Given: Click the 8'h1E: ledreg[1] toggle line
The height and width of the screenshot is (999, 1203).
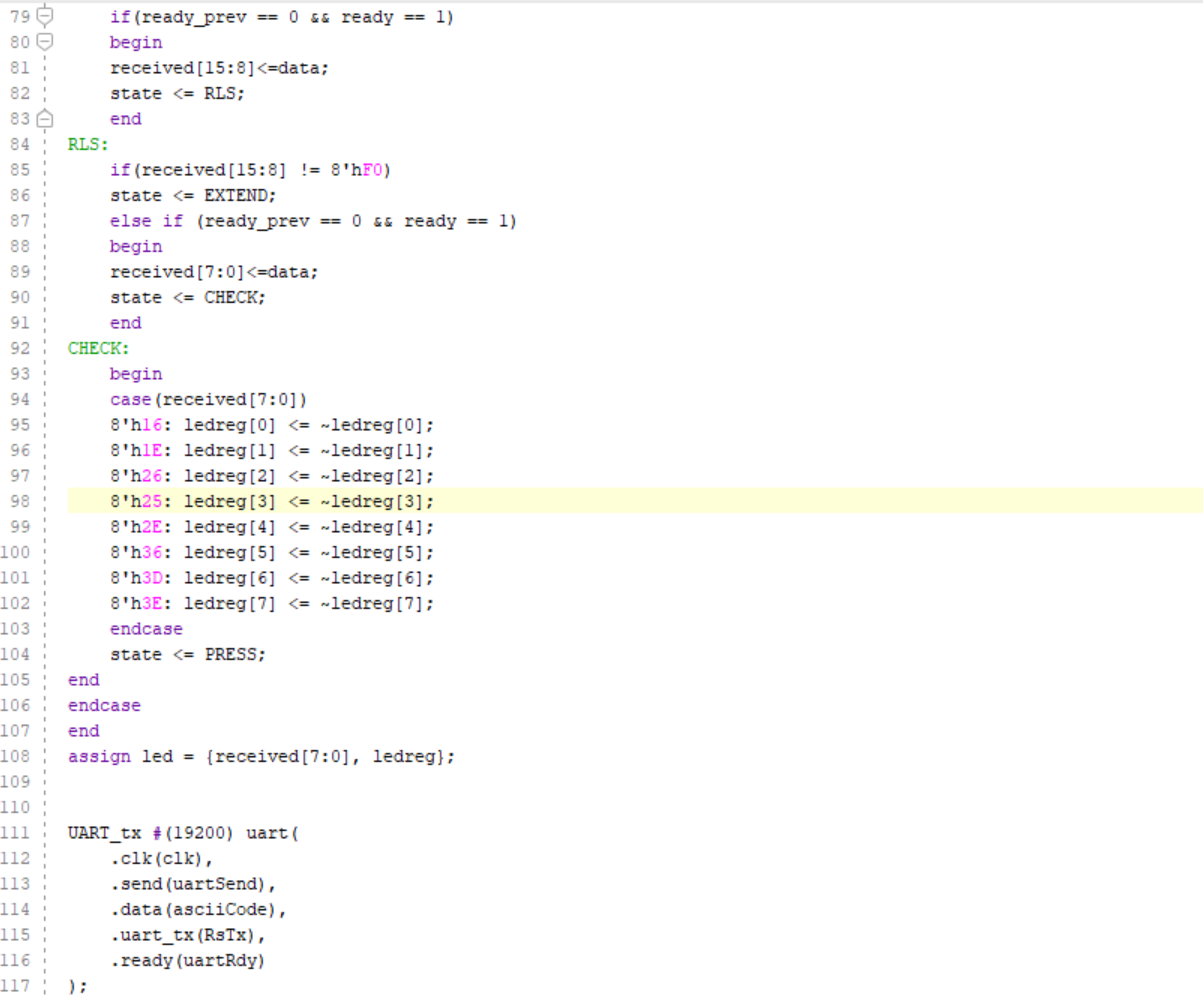Looking at the screenshot, I should pos(273,450).
